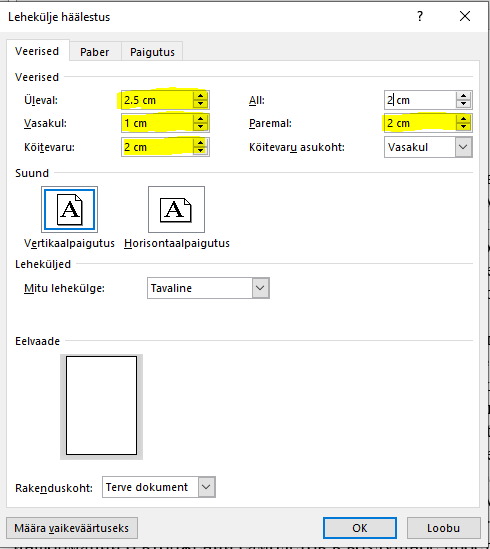Click into the Üleval margin field
The width and height of the screenshot is (490, 549).
pyautogui.click(x=157, y=100)
